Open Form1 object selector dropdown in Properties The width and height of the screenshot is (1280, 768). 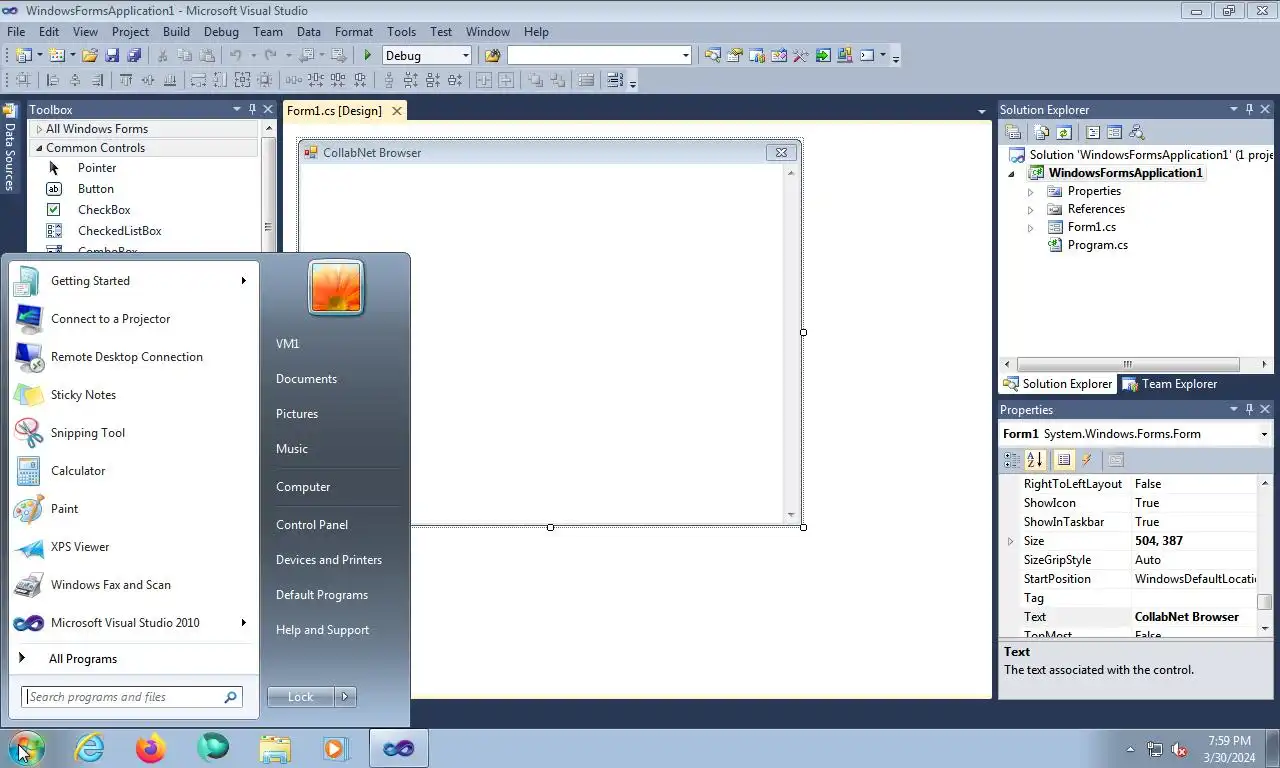pyautogui.click(x=1263, y=434)
